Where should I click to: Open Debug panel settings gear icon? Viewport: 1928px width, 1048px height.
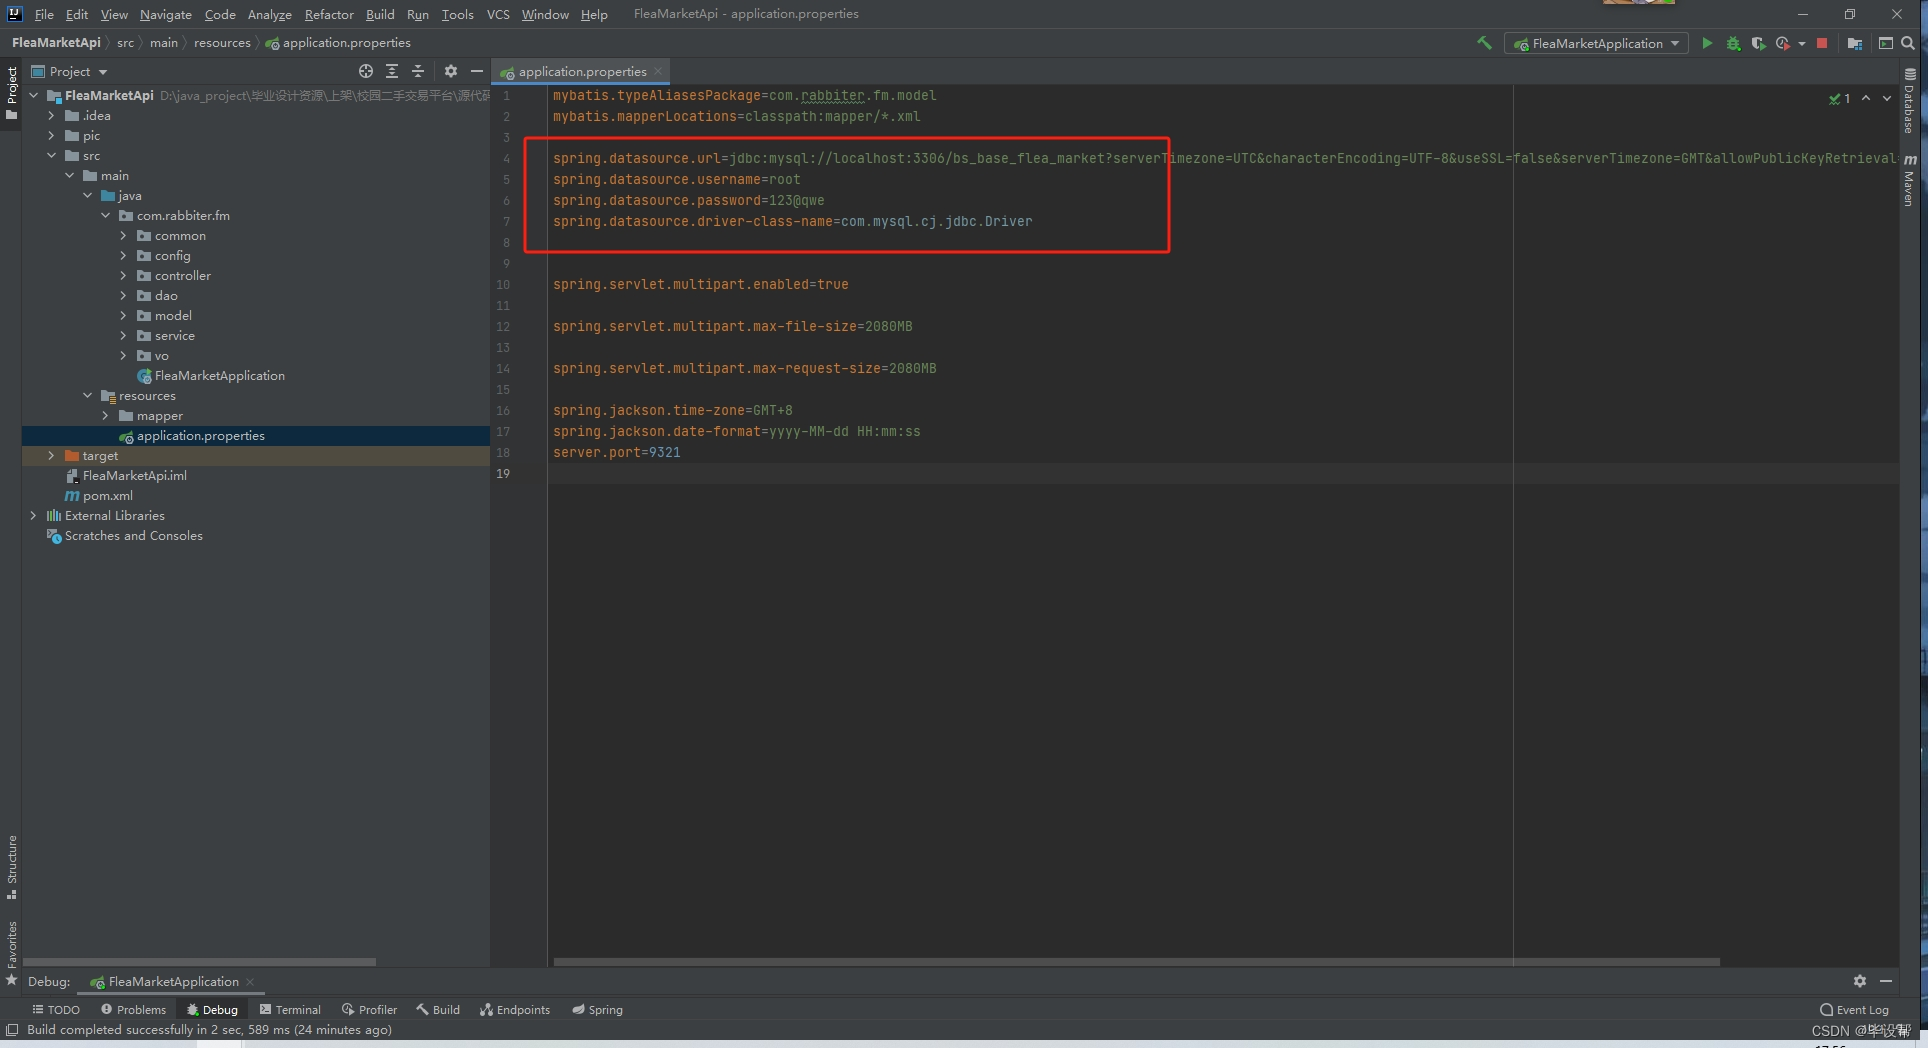tap(1859, 981)
